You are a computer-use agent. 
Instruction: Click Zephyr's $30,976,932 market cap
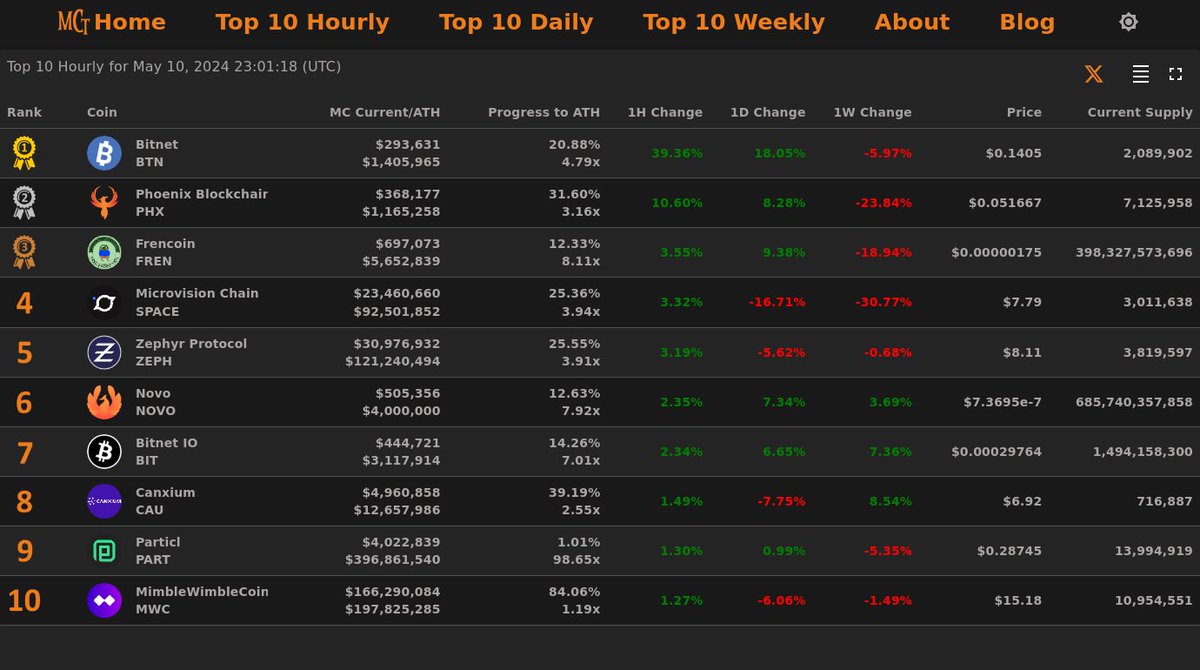coord(397,343)
